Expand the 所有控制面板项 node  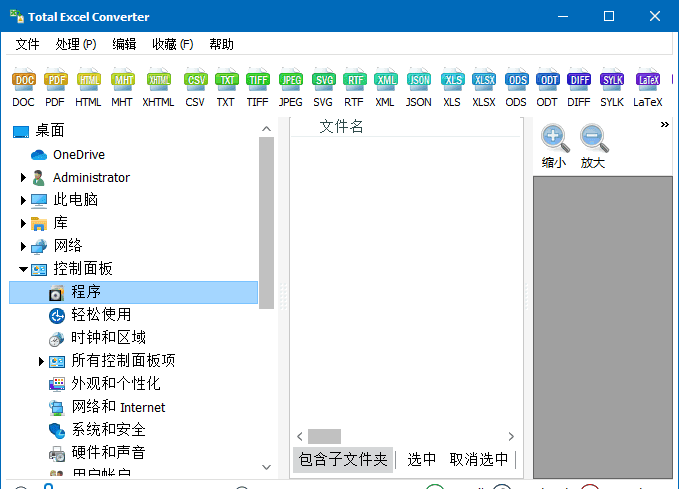(41, 361)
